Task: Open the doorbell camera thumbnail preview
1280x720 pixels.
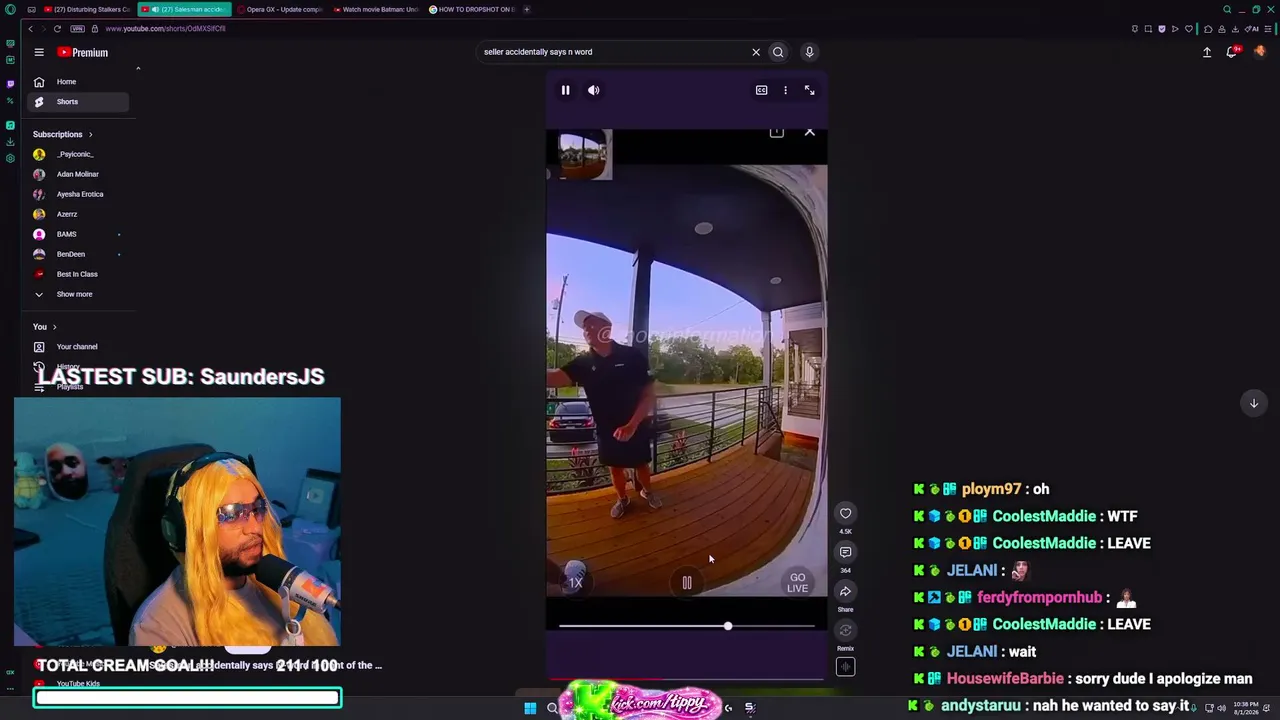Action: [x=585, y=155]
